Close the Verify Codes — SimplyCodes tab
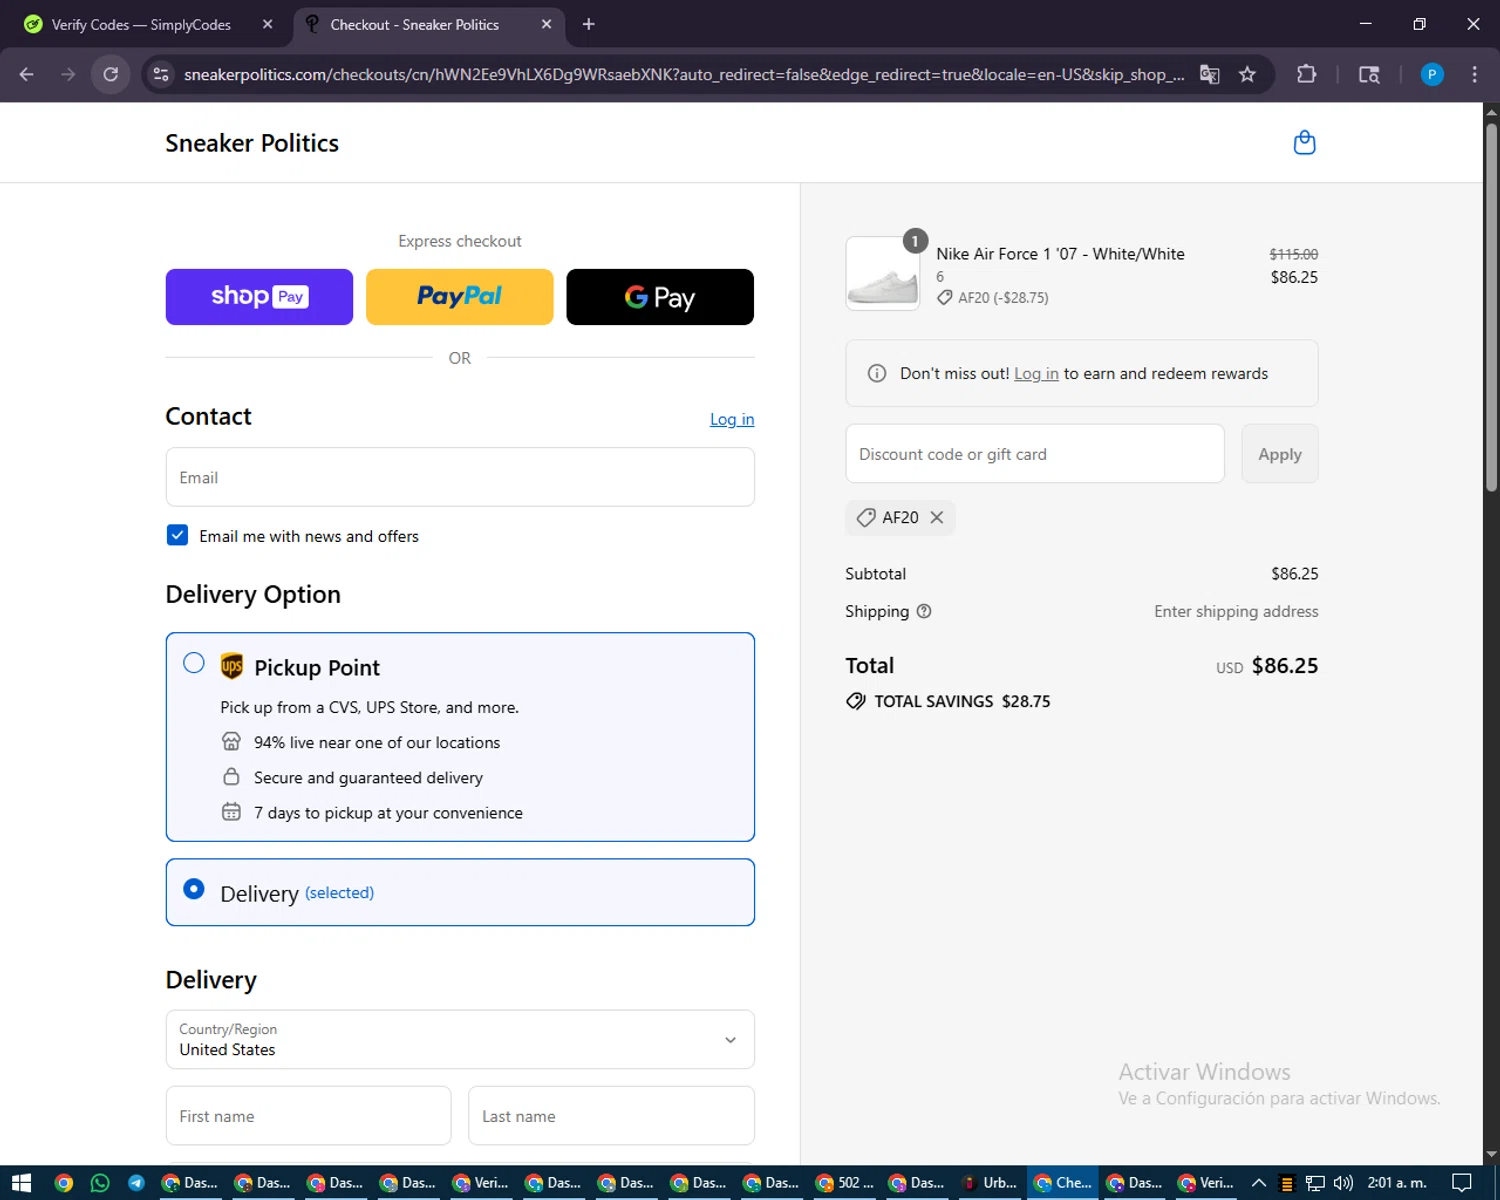Image resolution: width=1500 pixels, height=1200 pixels. pos(267,24)
